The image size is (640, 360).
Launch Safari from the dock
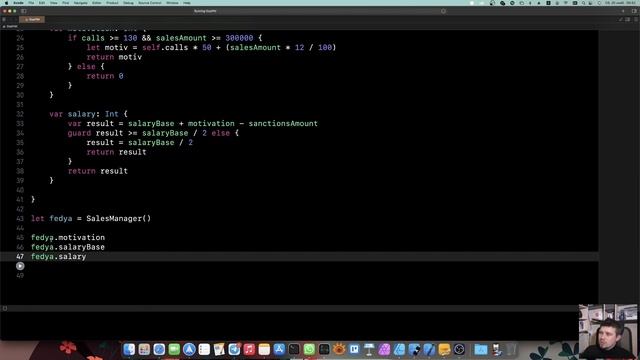click(x=159, y=349)
